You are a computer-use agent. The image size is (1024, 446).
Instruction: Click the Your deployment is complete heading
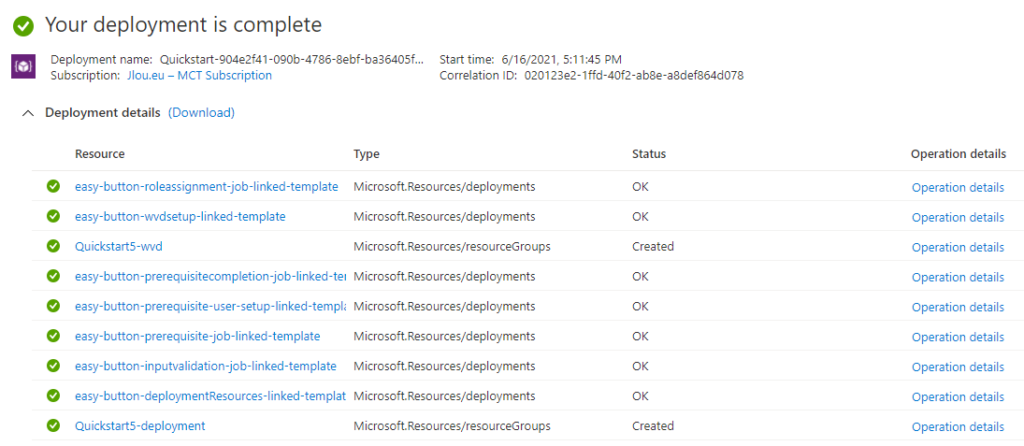pyautogui.click(x=183, y=25)
